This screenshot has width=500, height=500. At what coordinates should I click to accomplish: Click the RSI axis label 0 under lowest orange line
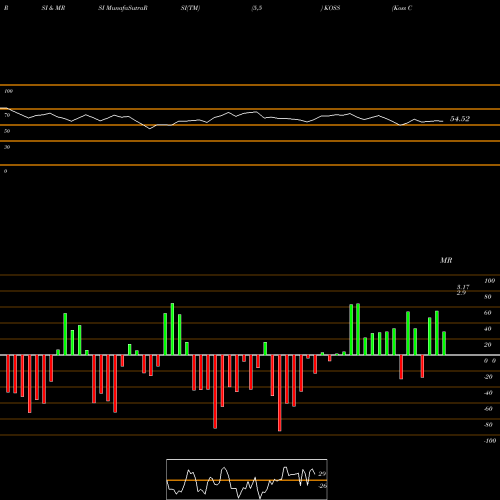(5, 171)
